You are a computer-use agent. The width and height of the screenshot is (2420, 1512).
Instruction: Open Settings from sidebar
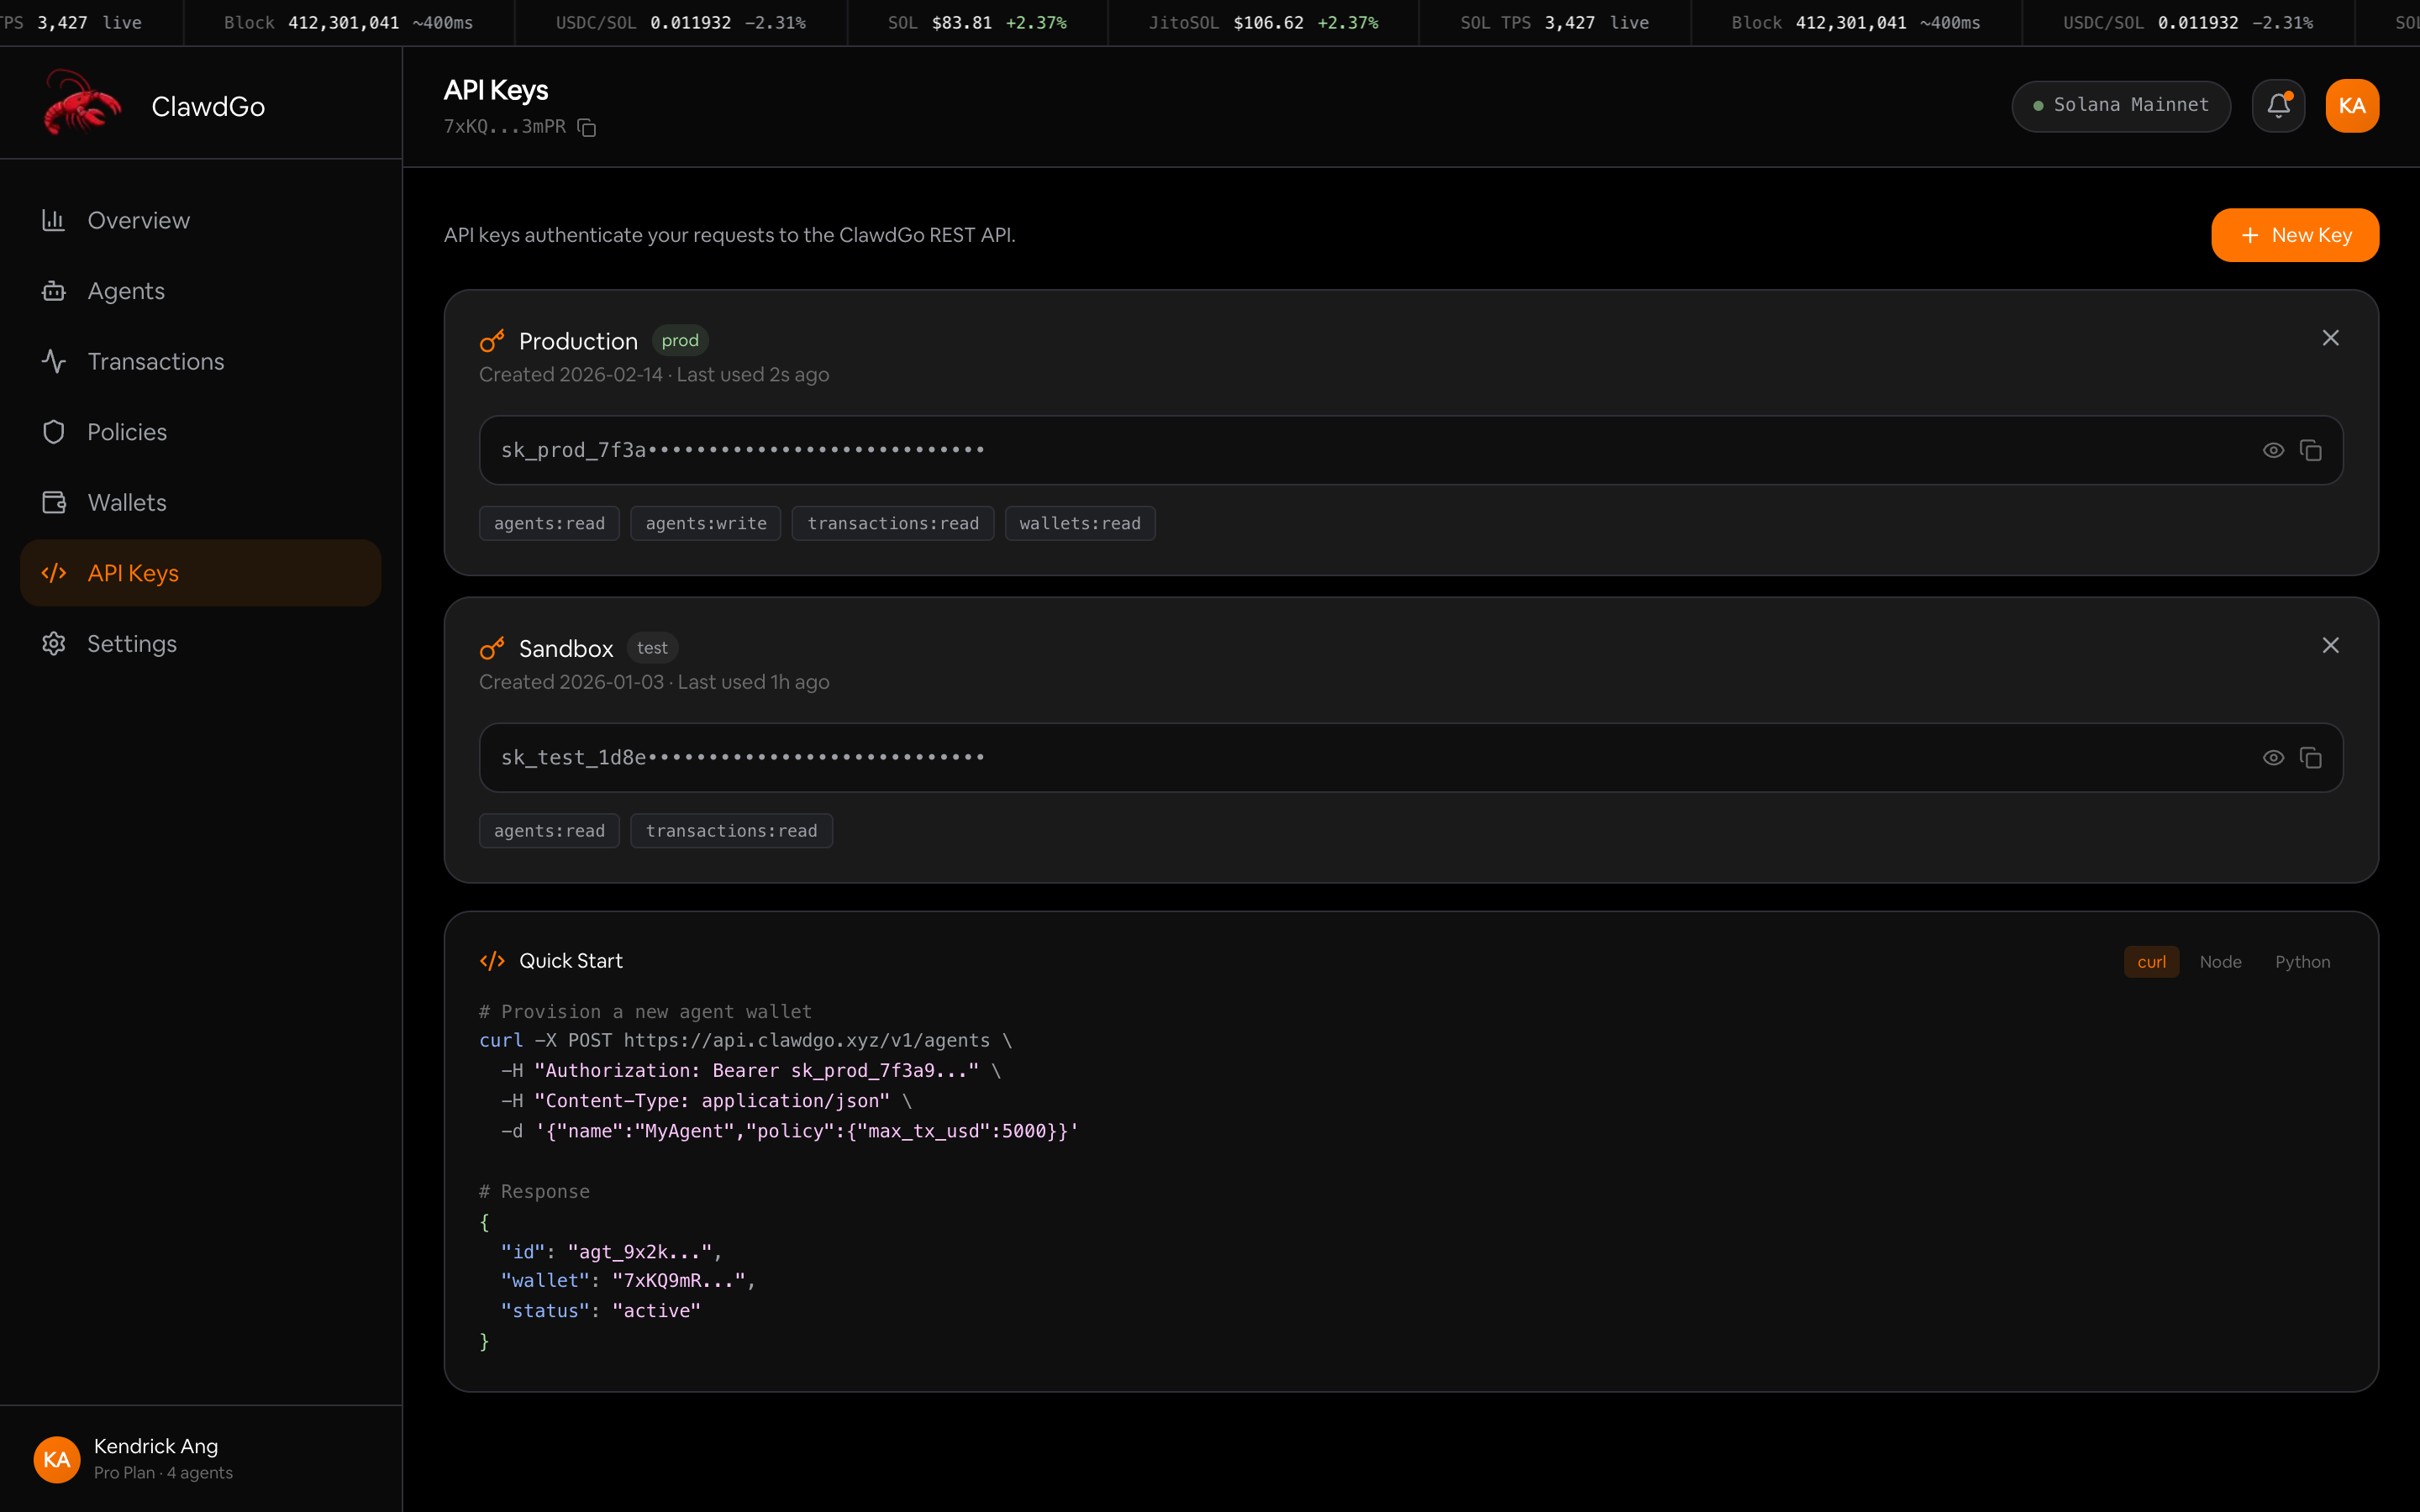click(x=132, y=644)
